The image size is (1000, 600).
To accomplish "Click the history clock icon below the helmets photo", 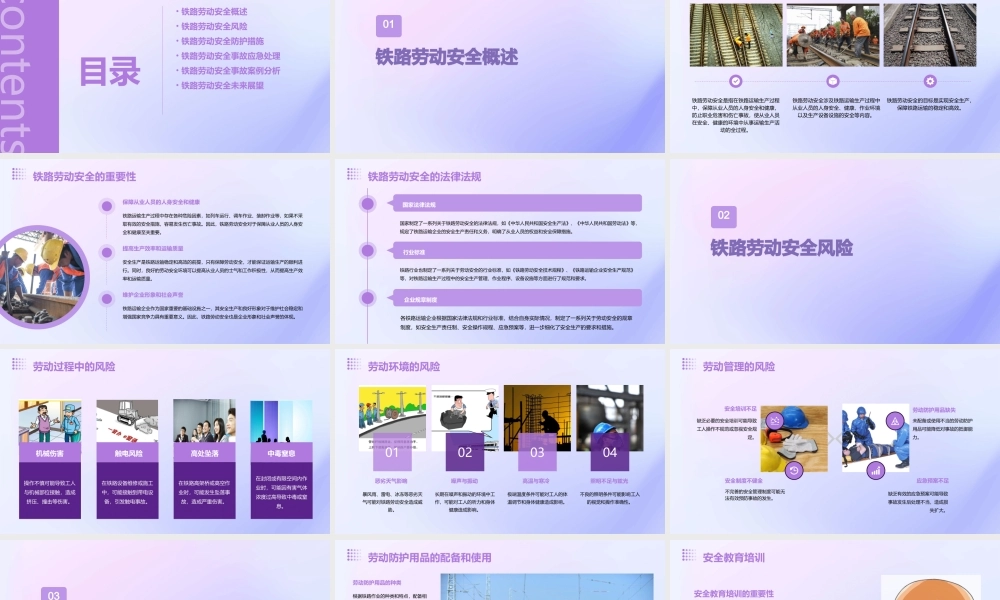I will (x=793, y=471).
